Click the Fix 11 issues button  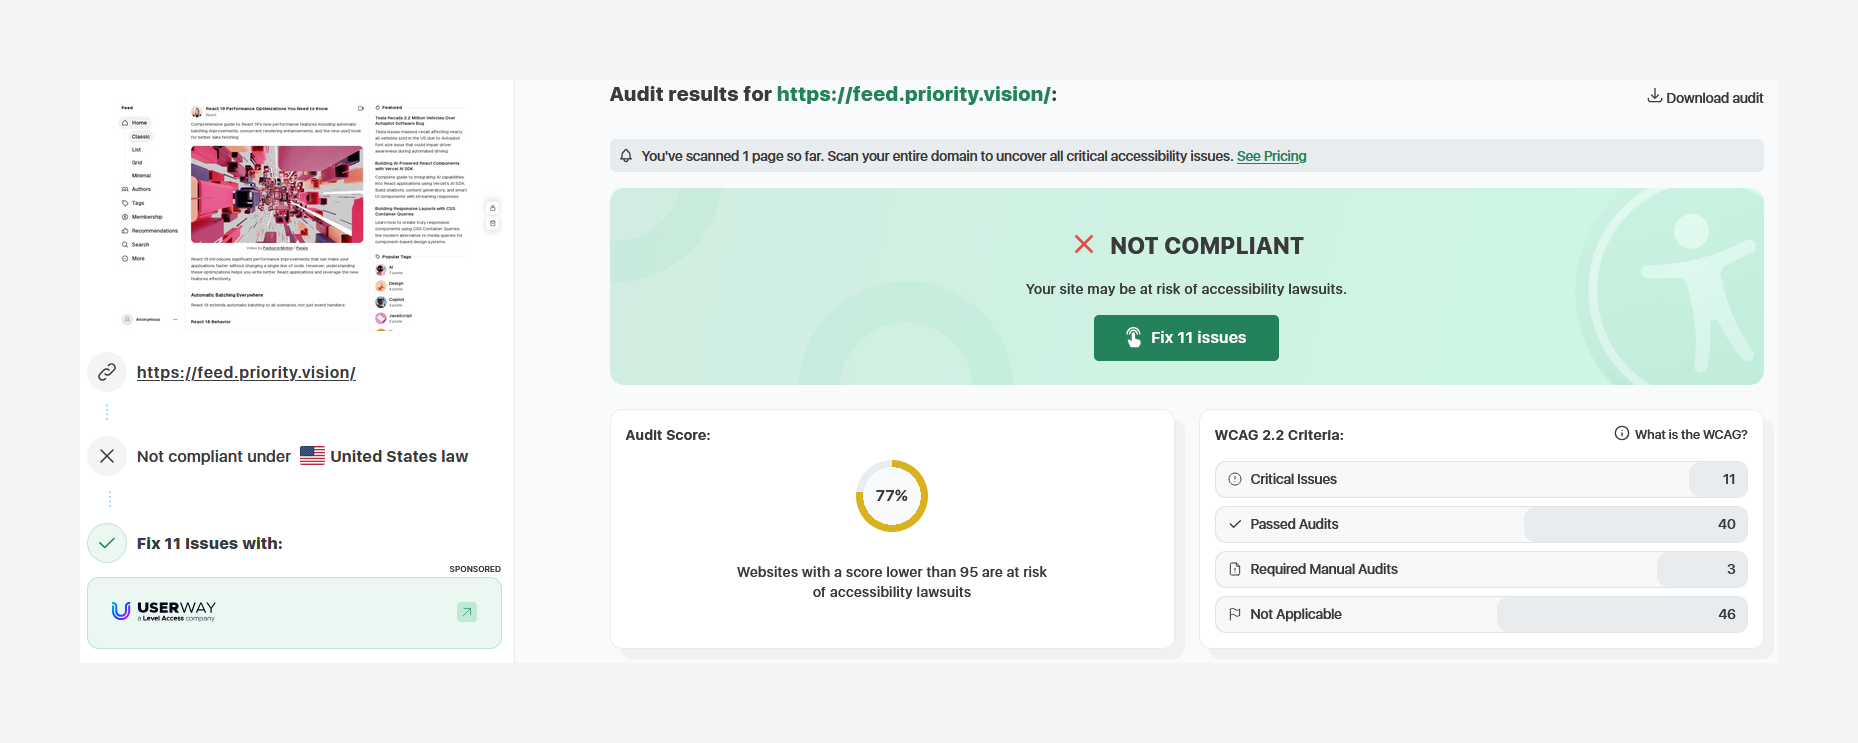1186,338
